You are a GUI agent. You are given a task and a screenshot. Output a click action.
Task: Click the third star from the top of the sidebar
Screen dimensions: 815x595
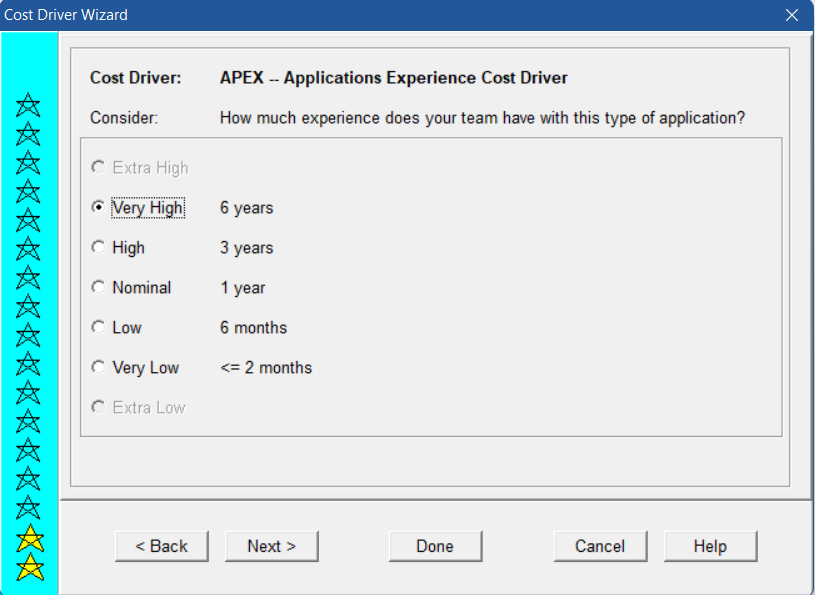(28, 163)
